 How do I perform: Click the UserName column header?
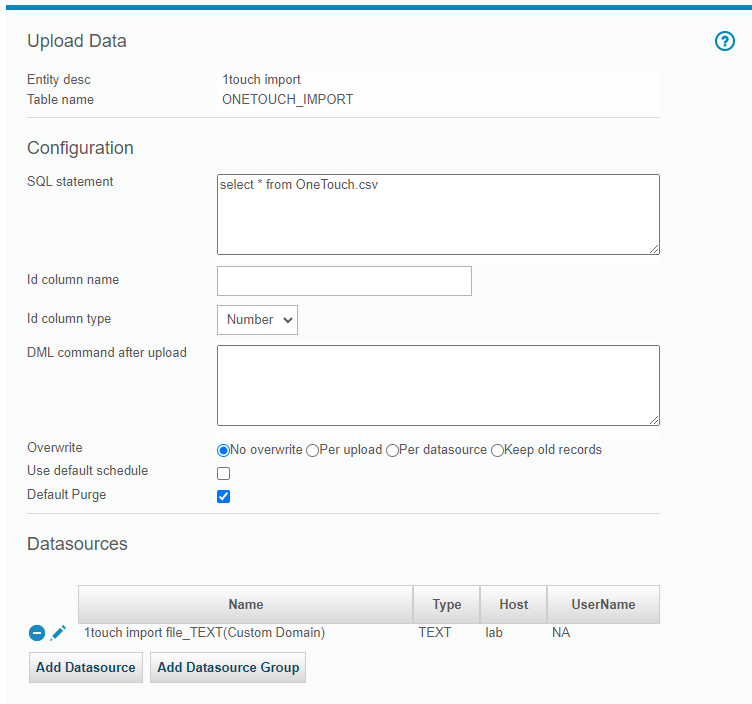click(x=602, y=605)
